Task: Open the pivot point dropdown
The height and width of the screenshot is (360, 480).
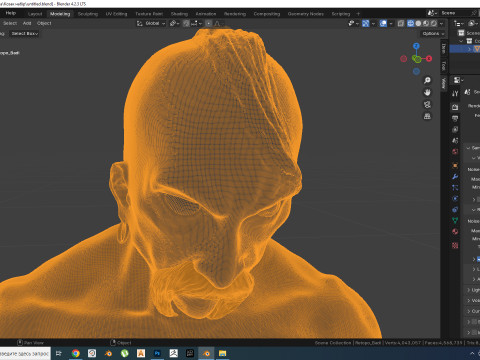Action: pos(174,23)
